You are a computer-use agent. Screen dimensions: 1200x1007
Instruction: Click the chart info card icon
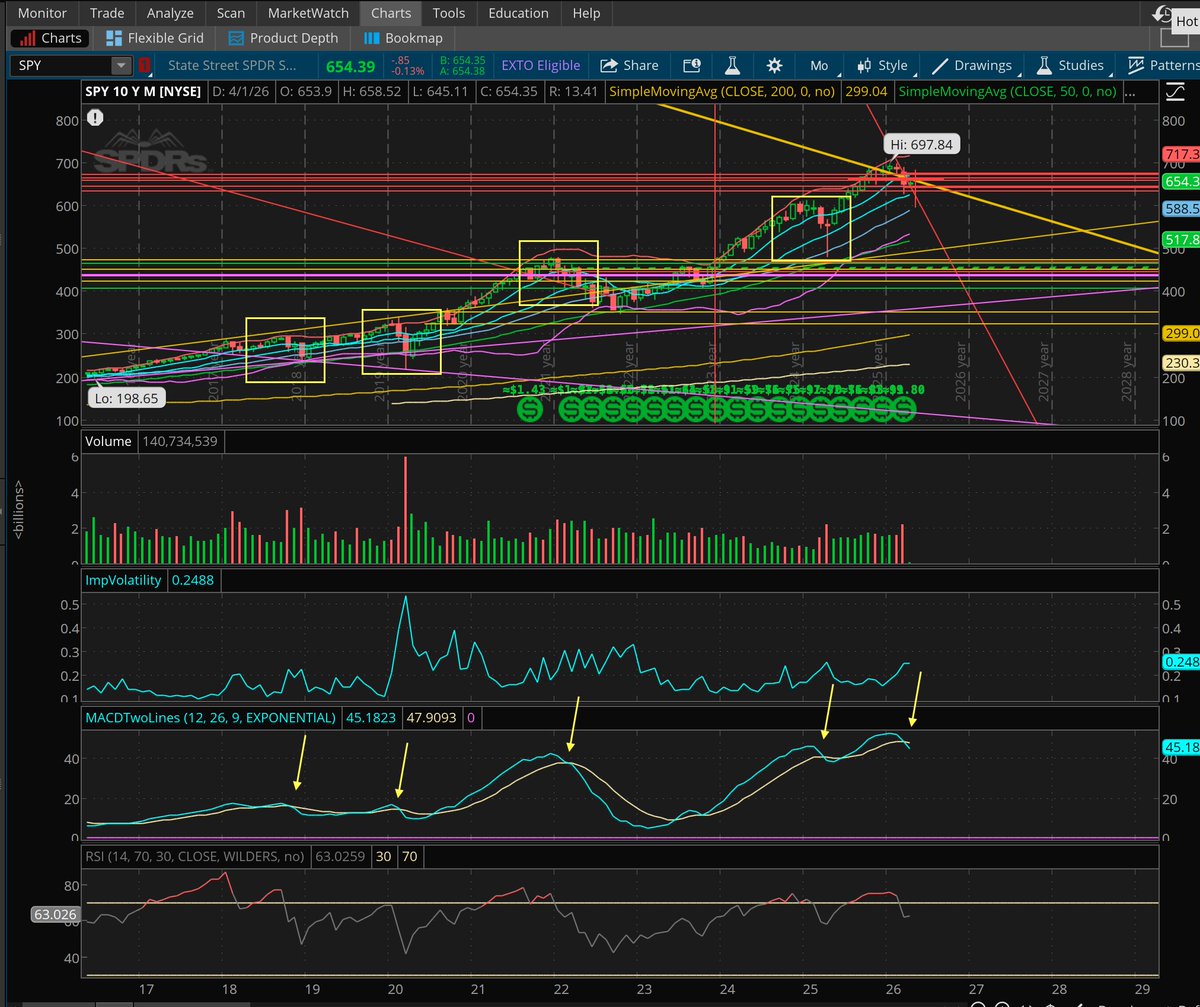(691, 65)
